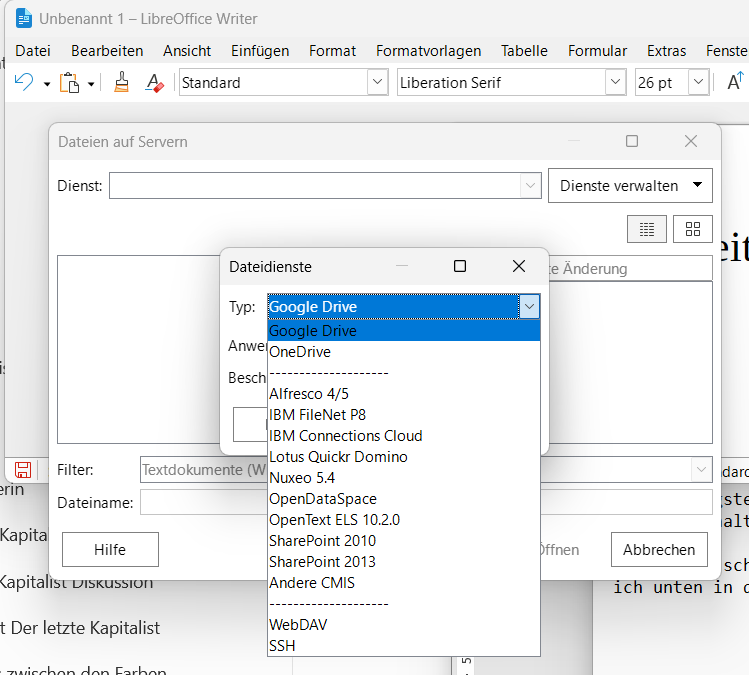This screenshot has height=675, width=749.
Task: Collapse the Typ dropdown via its arrow
Action: [529, 306]
